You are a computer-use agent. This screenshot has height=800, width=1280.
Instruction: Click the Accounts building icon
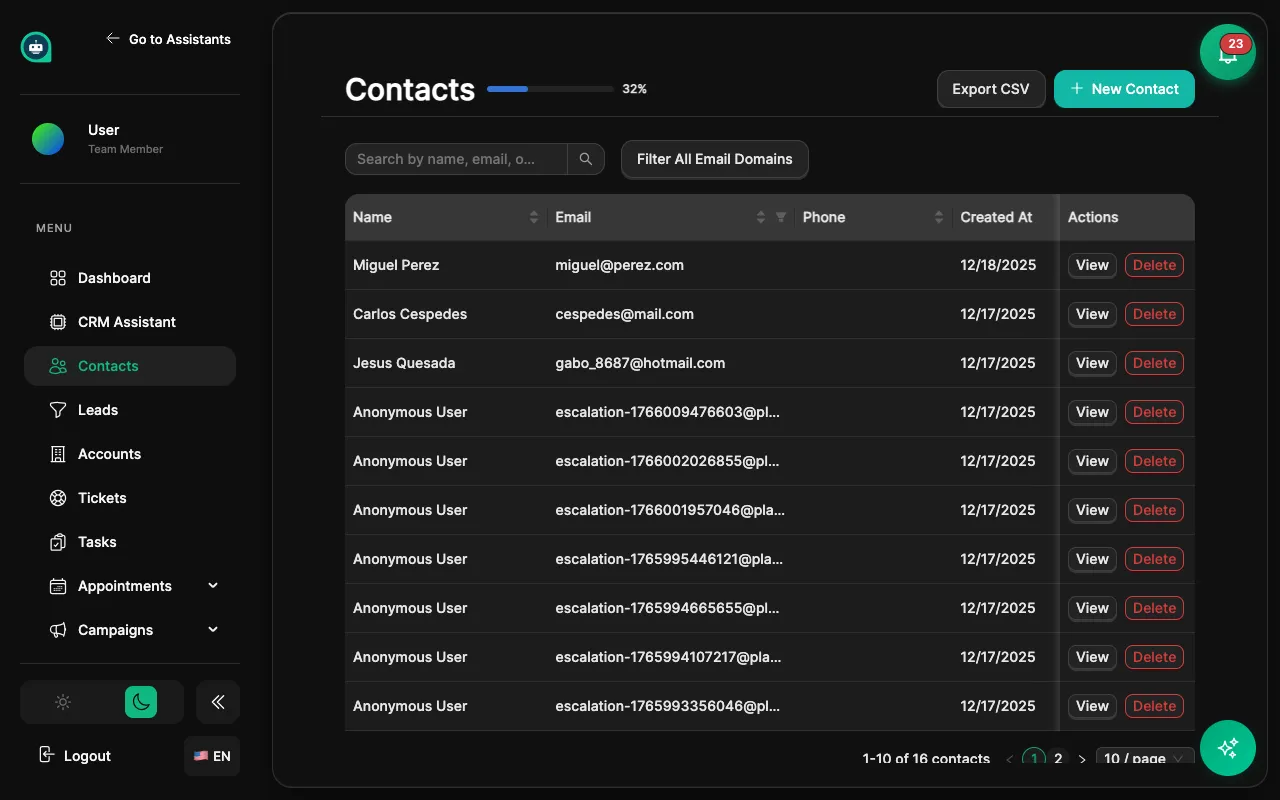click(58, 454)
